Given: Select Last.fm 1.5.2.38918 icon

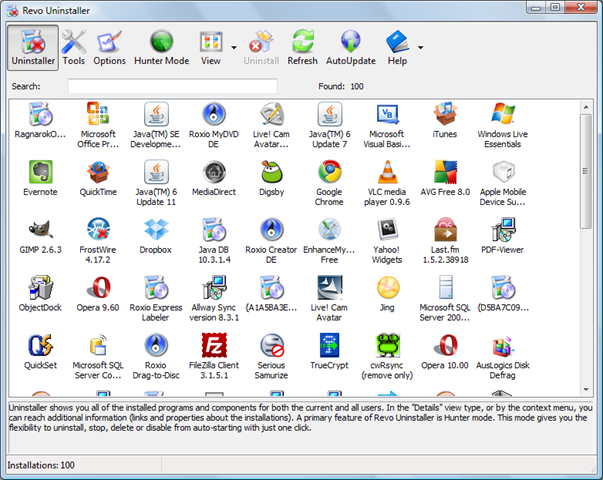Looking at the screenshot, I should [445, 230].
